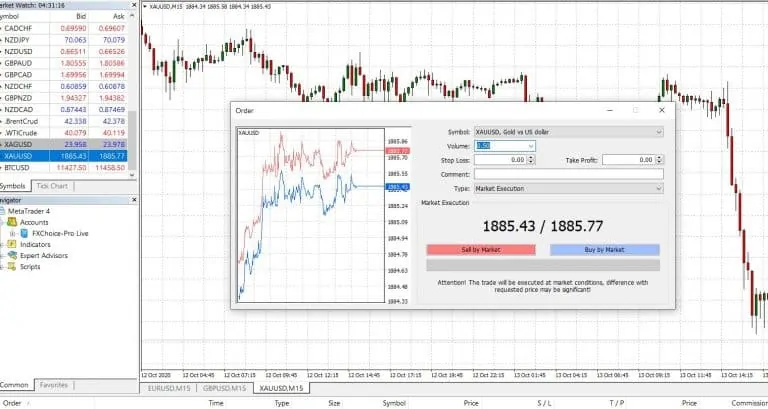Click the Time column header in the Terminal
Viewport: 768px width, 409px height.
click(216, 403)
